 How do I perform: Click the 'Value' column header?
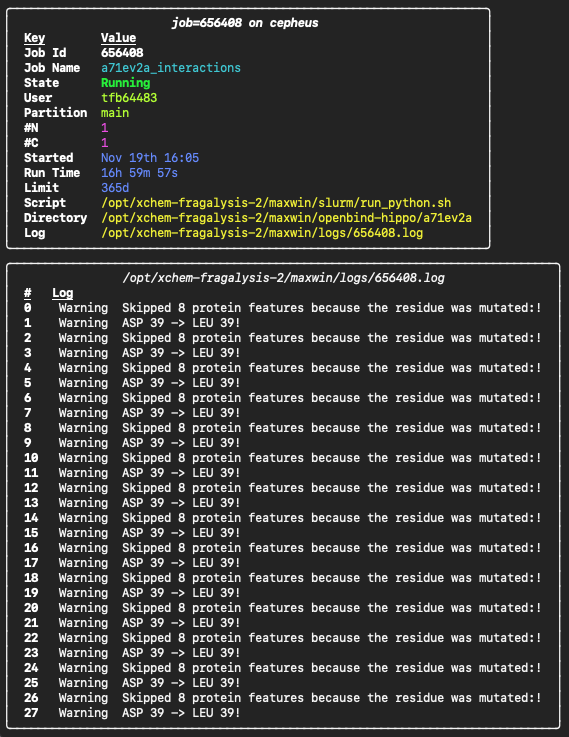coord(118,38)
